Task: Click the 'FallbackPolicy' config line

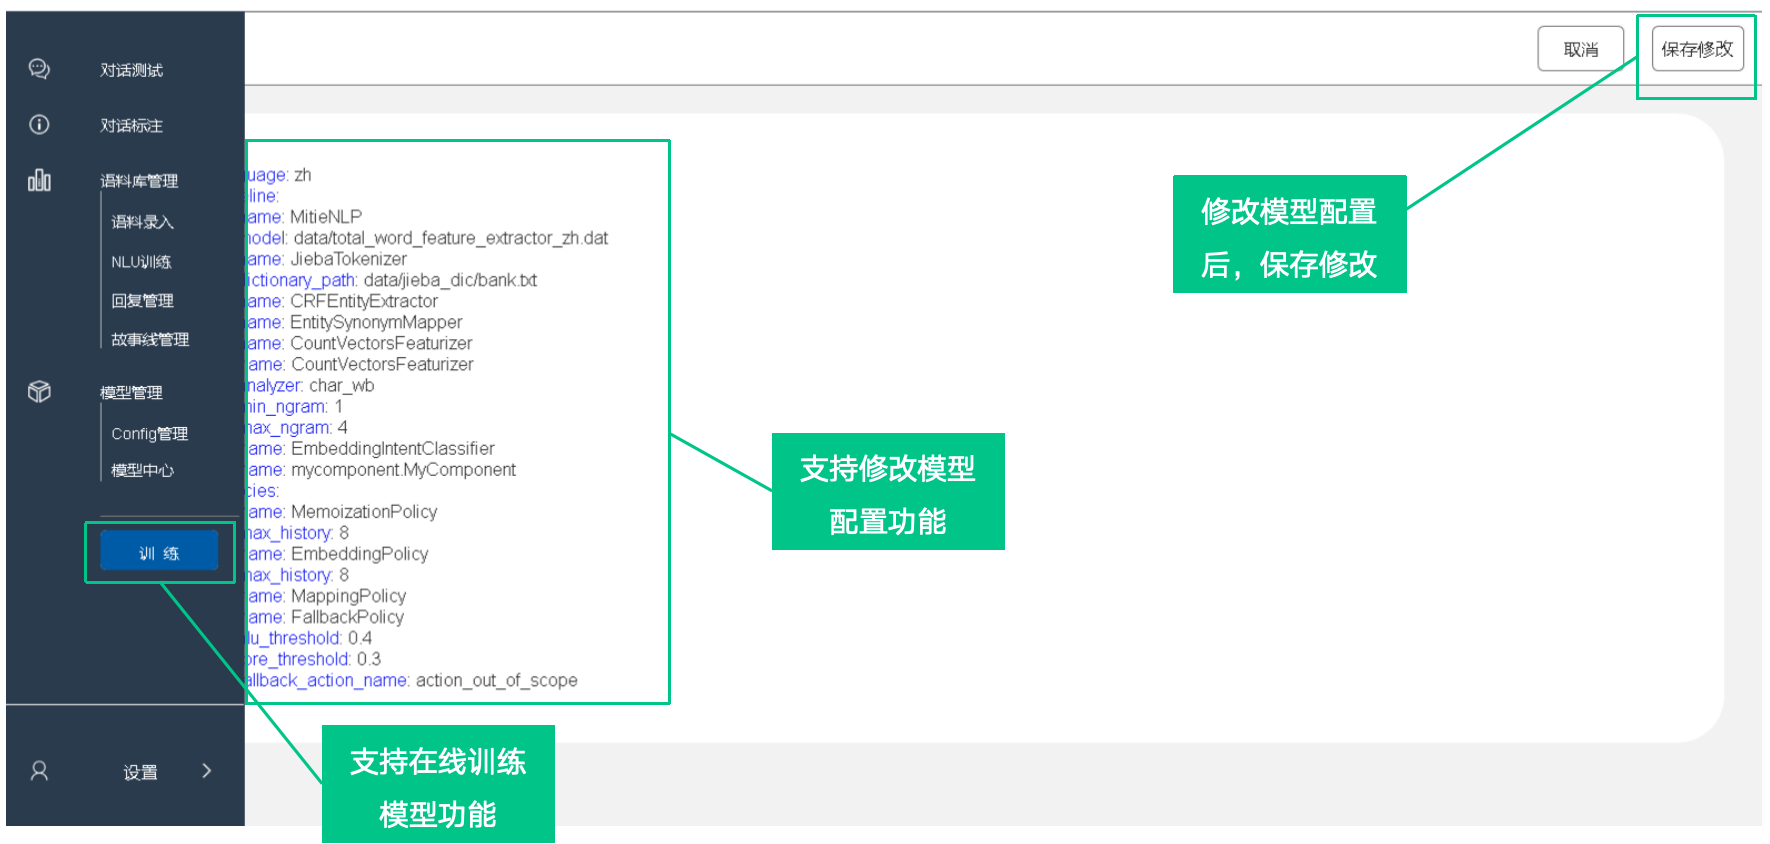Action: 348,617
